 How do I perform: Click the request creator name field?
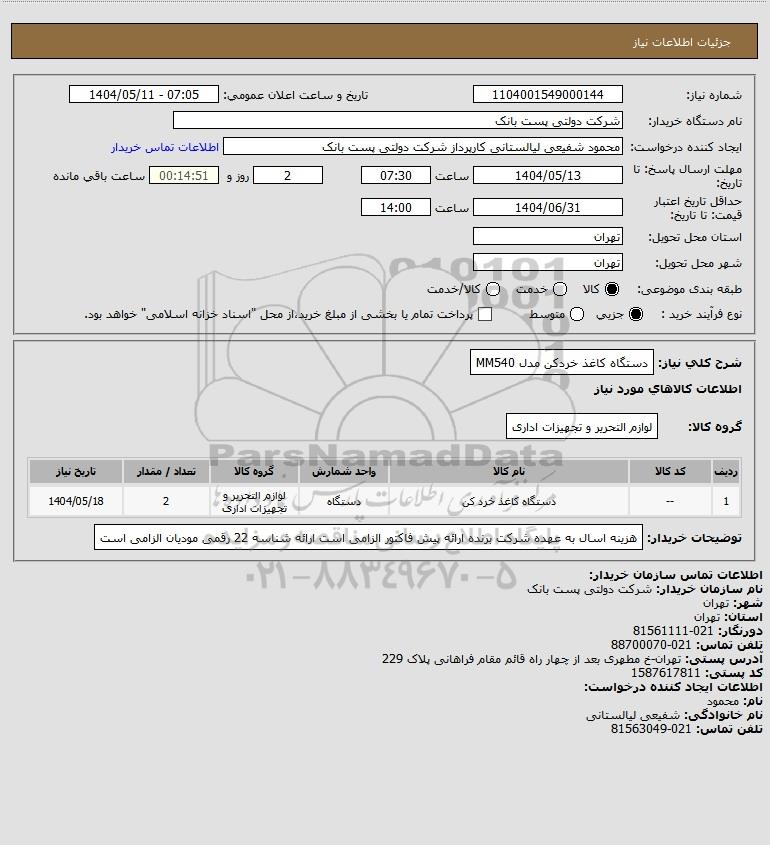pos(423,147)
